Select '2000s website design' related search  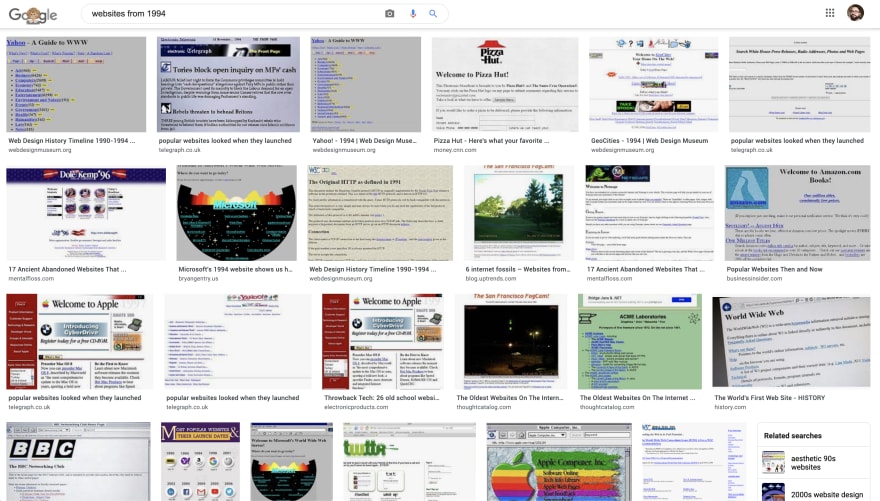(x=814, y=492)
